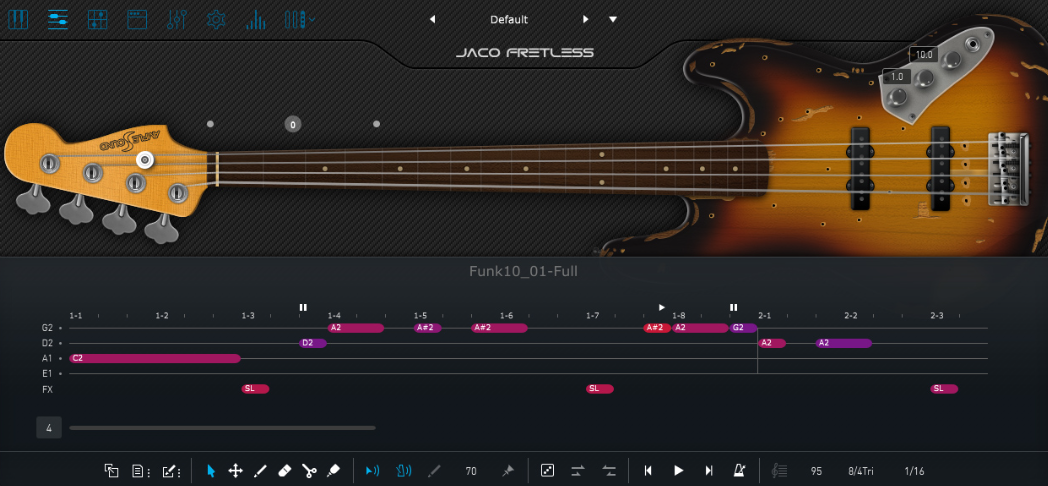This screenshot has height=486, width=1048.
Task: Click the velocity value 70
Action: click(x=471, y=471)
